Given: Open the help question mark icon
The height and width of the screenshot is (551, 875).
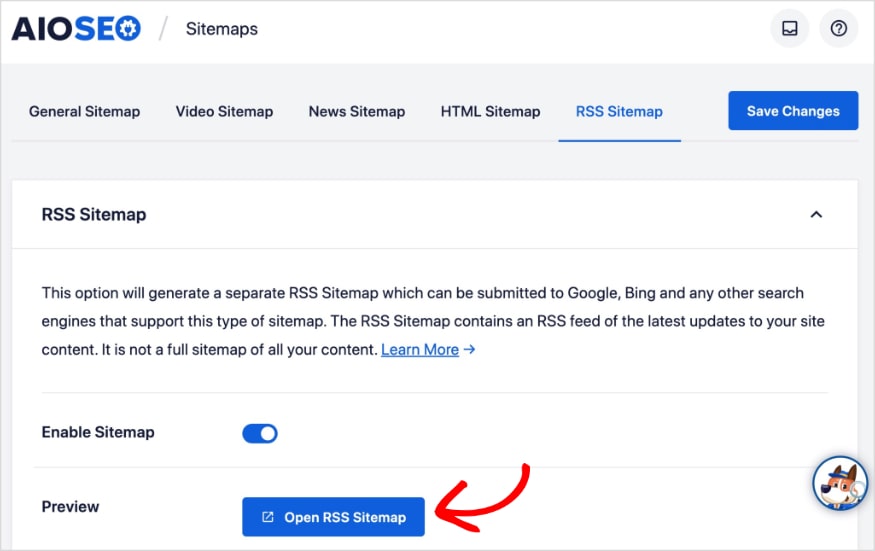Looking at the screenshot, I should click(838, 28).
